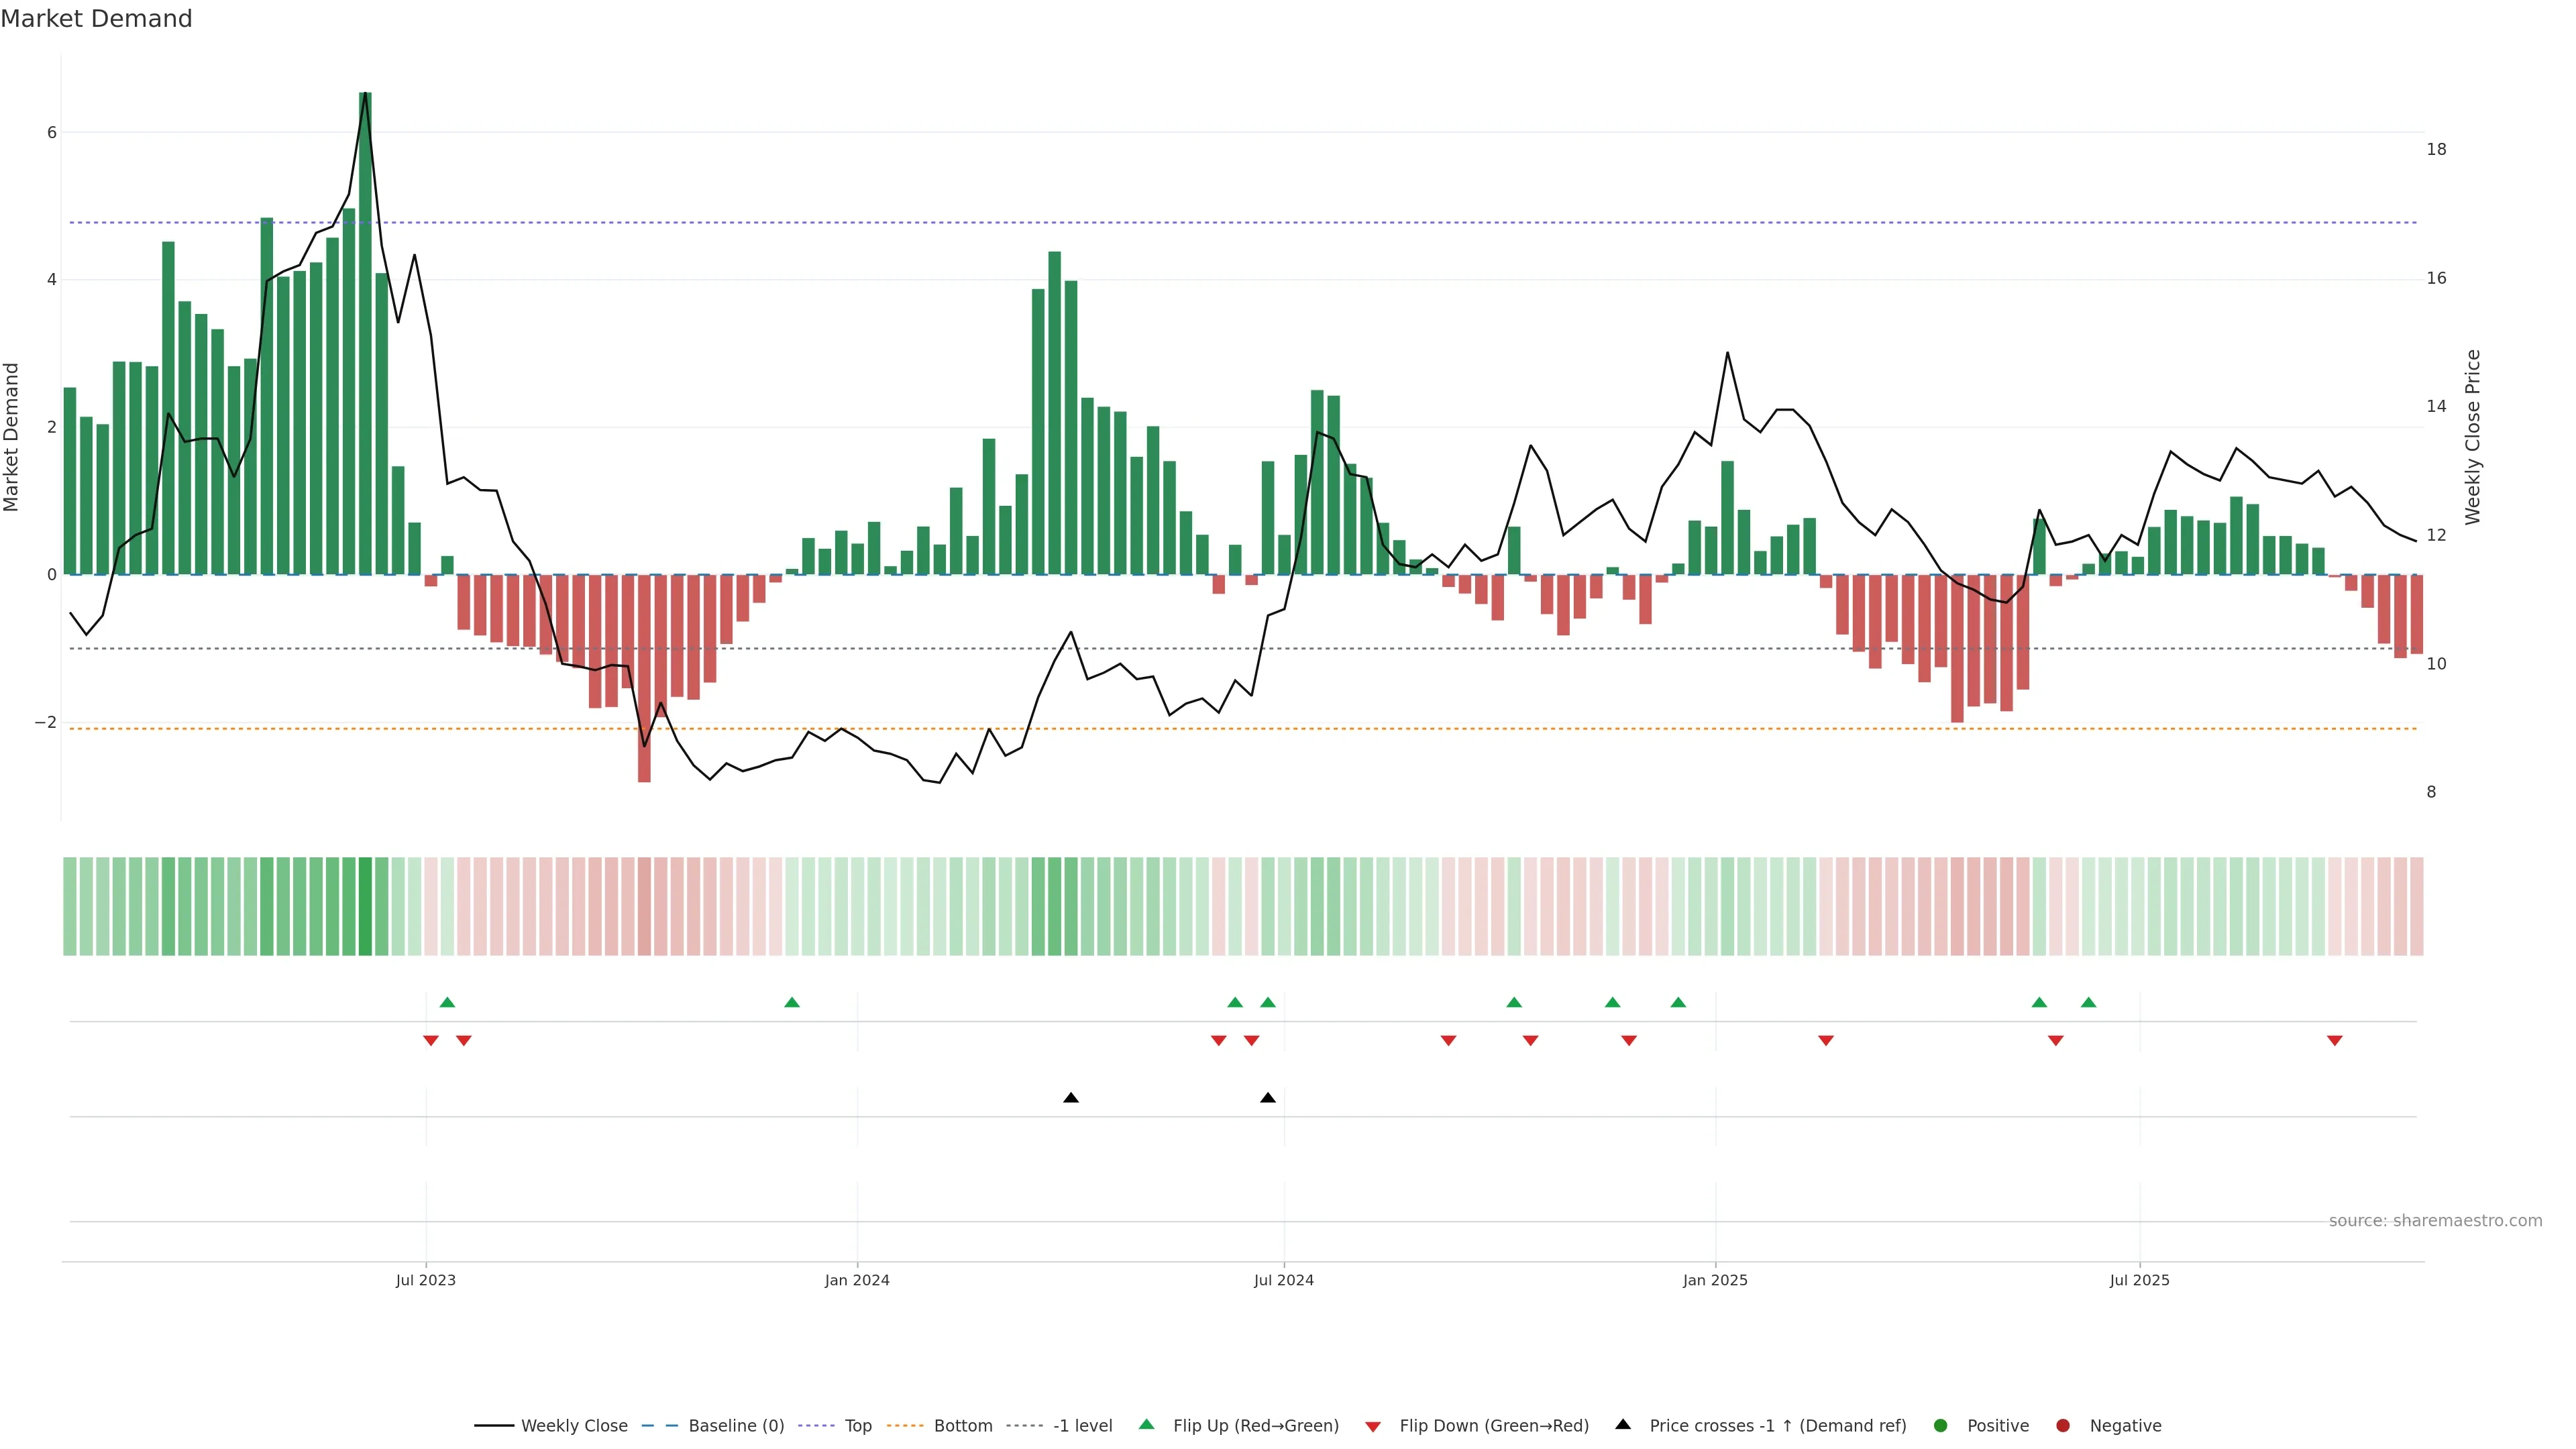Screen dimensions: 2576x1449
Task: Click the first green flip-up marker after Jul 2023
Action: [447, 1003]
